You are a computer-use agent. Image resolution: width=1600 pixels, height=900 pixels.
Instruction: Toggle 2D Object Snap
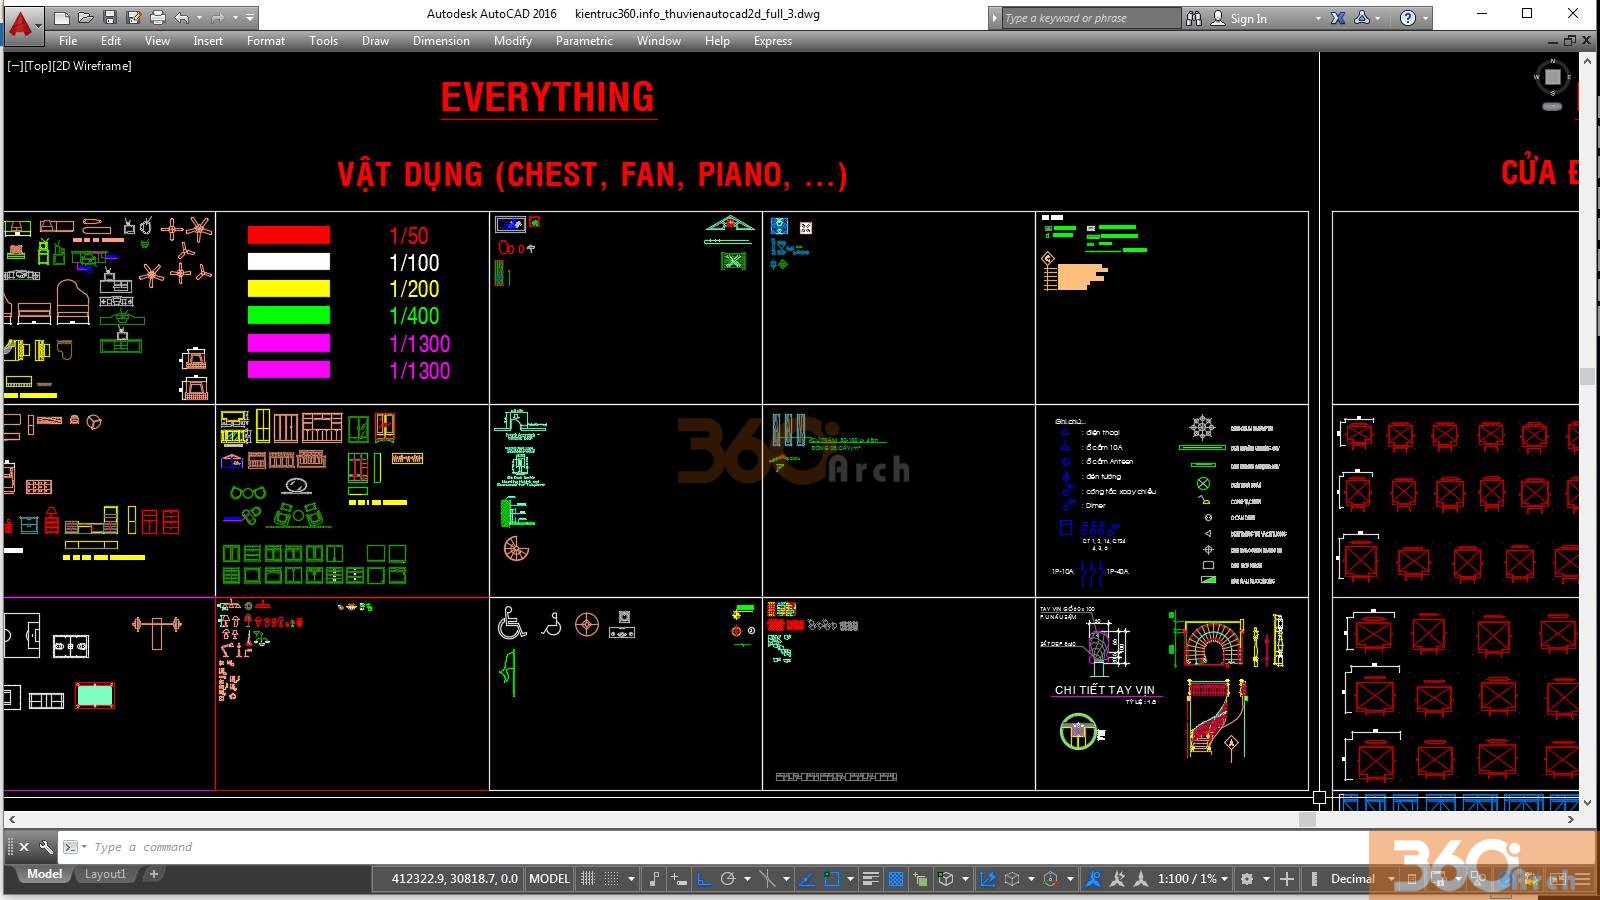[831, 879]
